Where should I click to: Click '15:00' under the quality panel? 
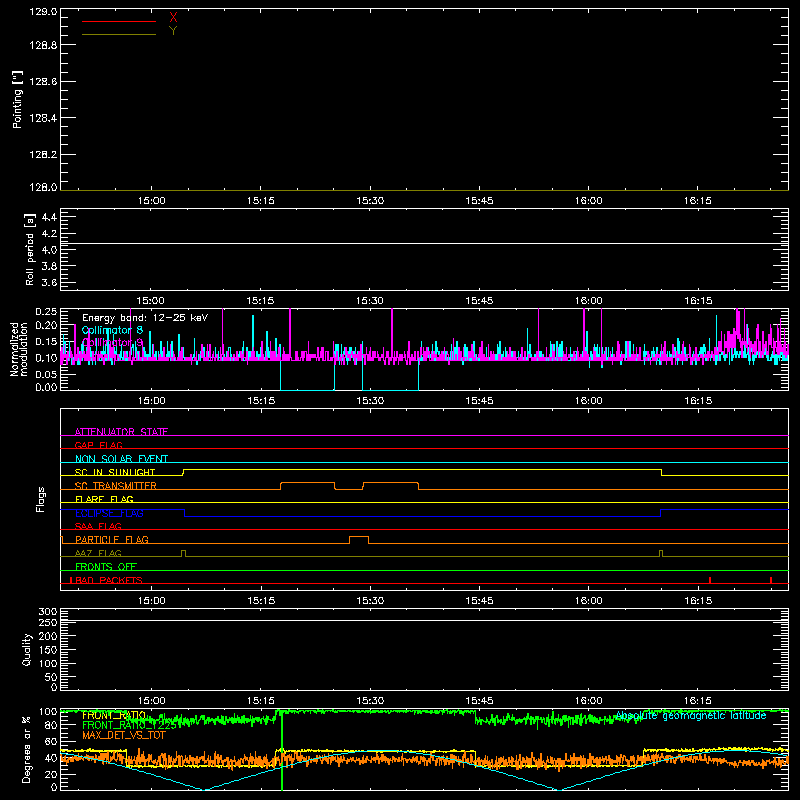[152, 701]
